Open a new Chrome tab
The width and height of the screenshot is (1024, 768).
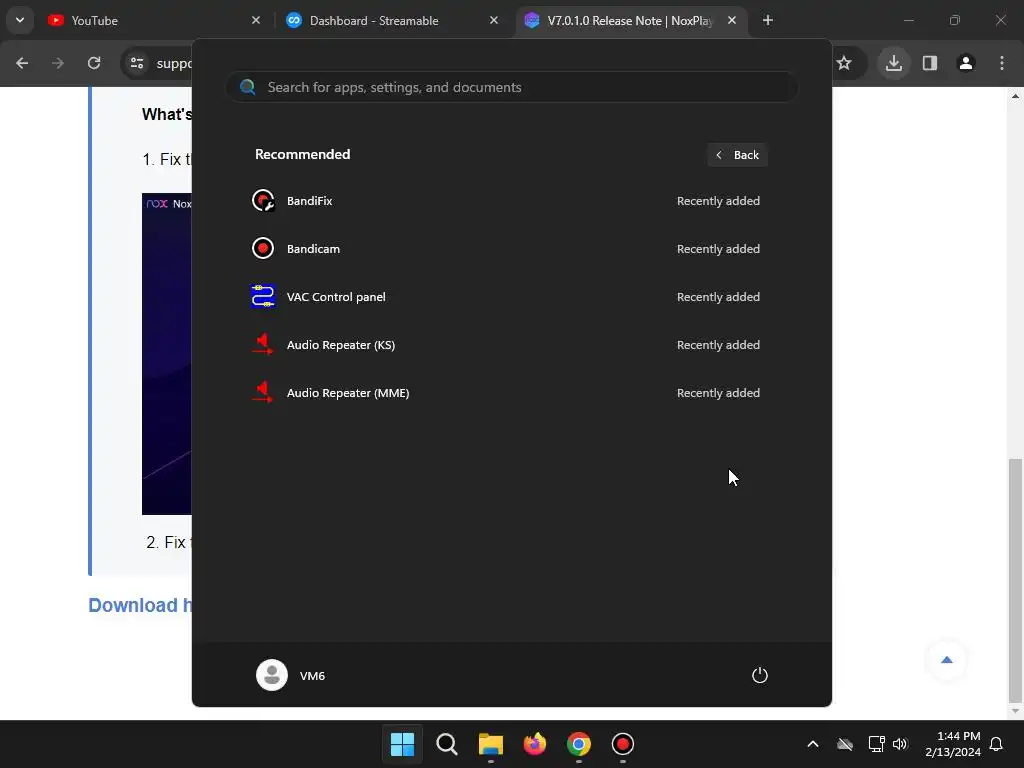768,20
